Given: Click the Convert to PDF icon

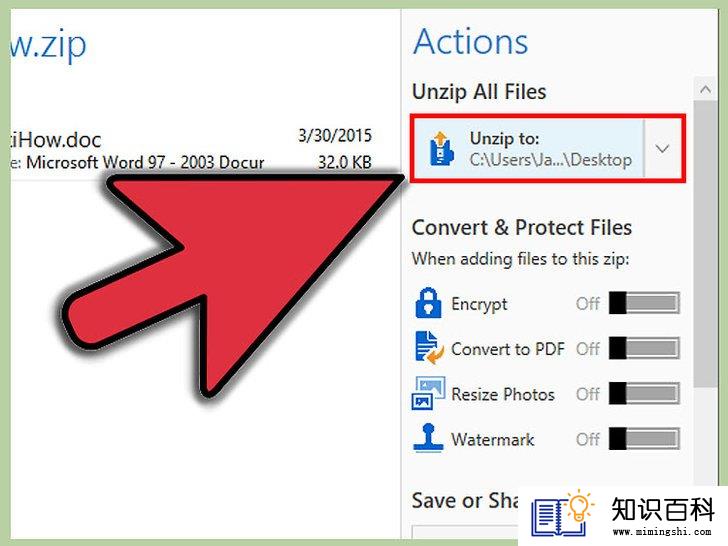Looking at the screenshot, I should point(427,348).
